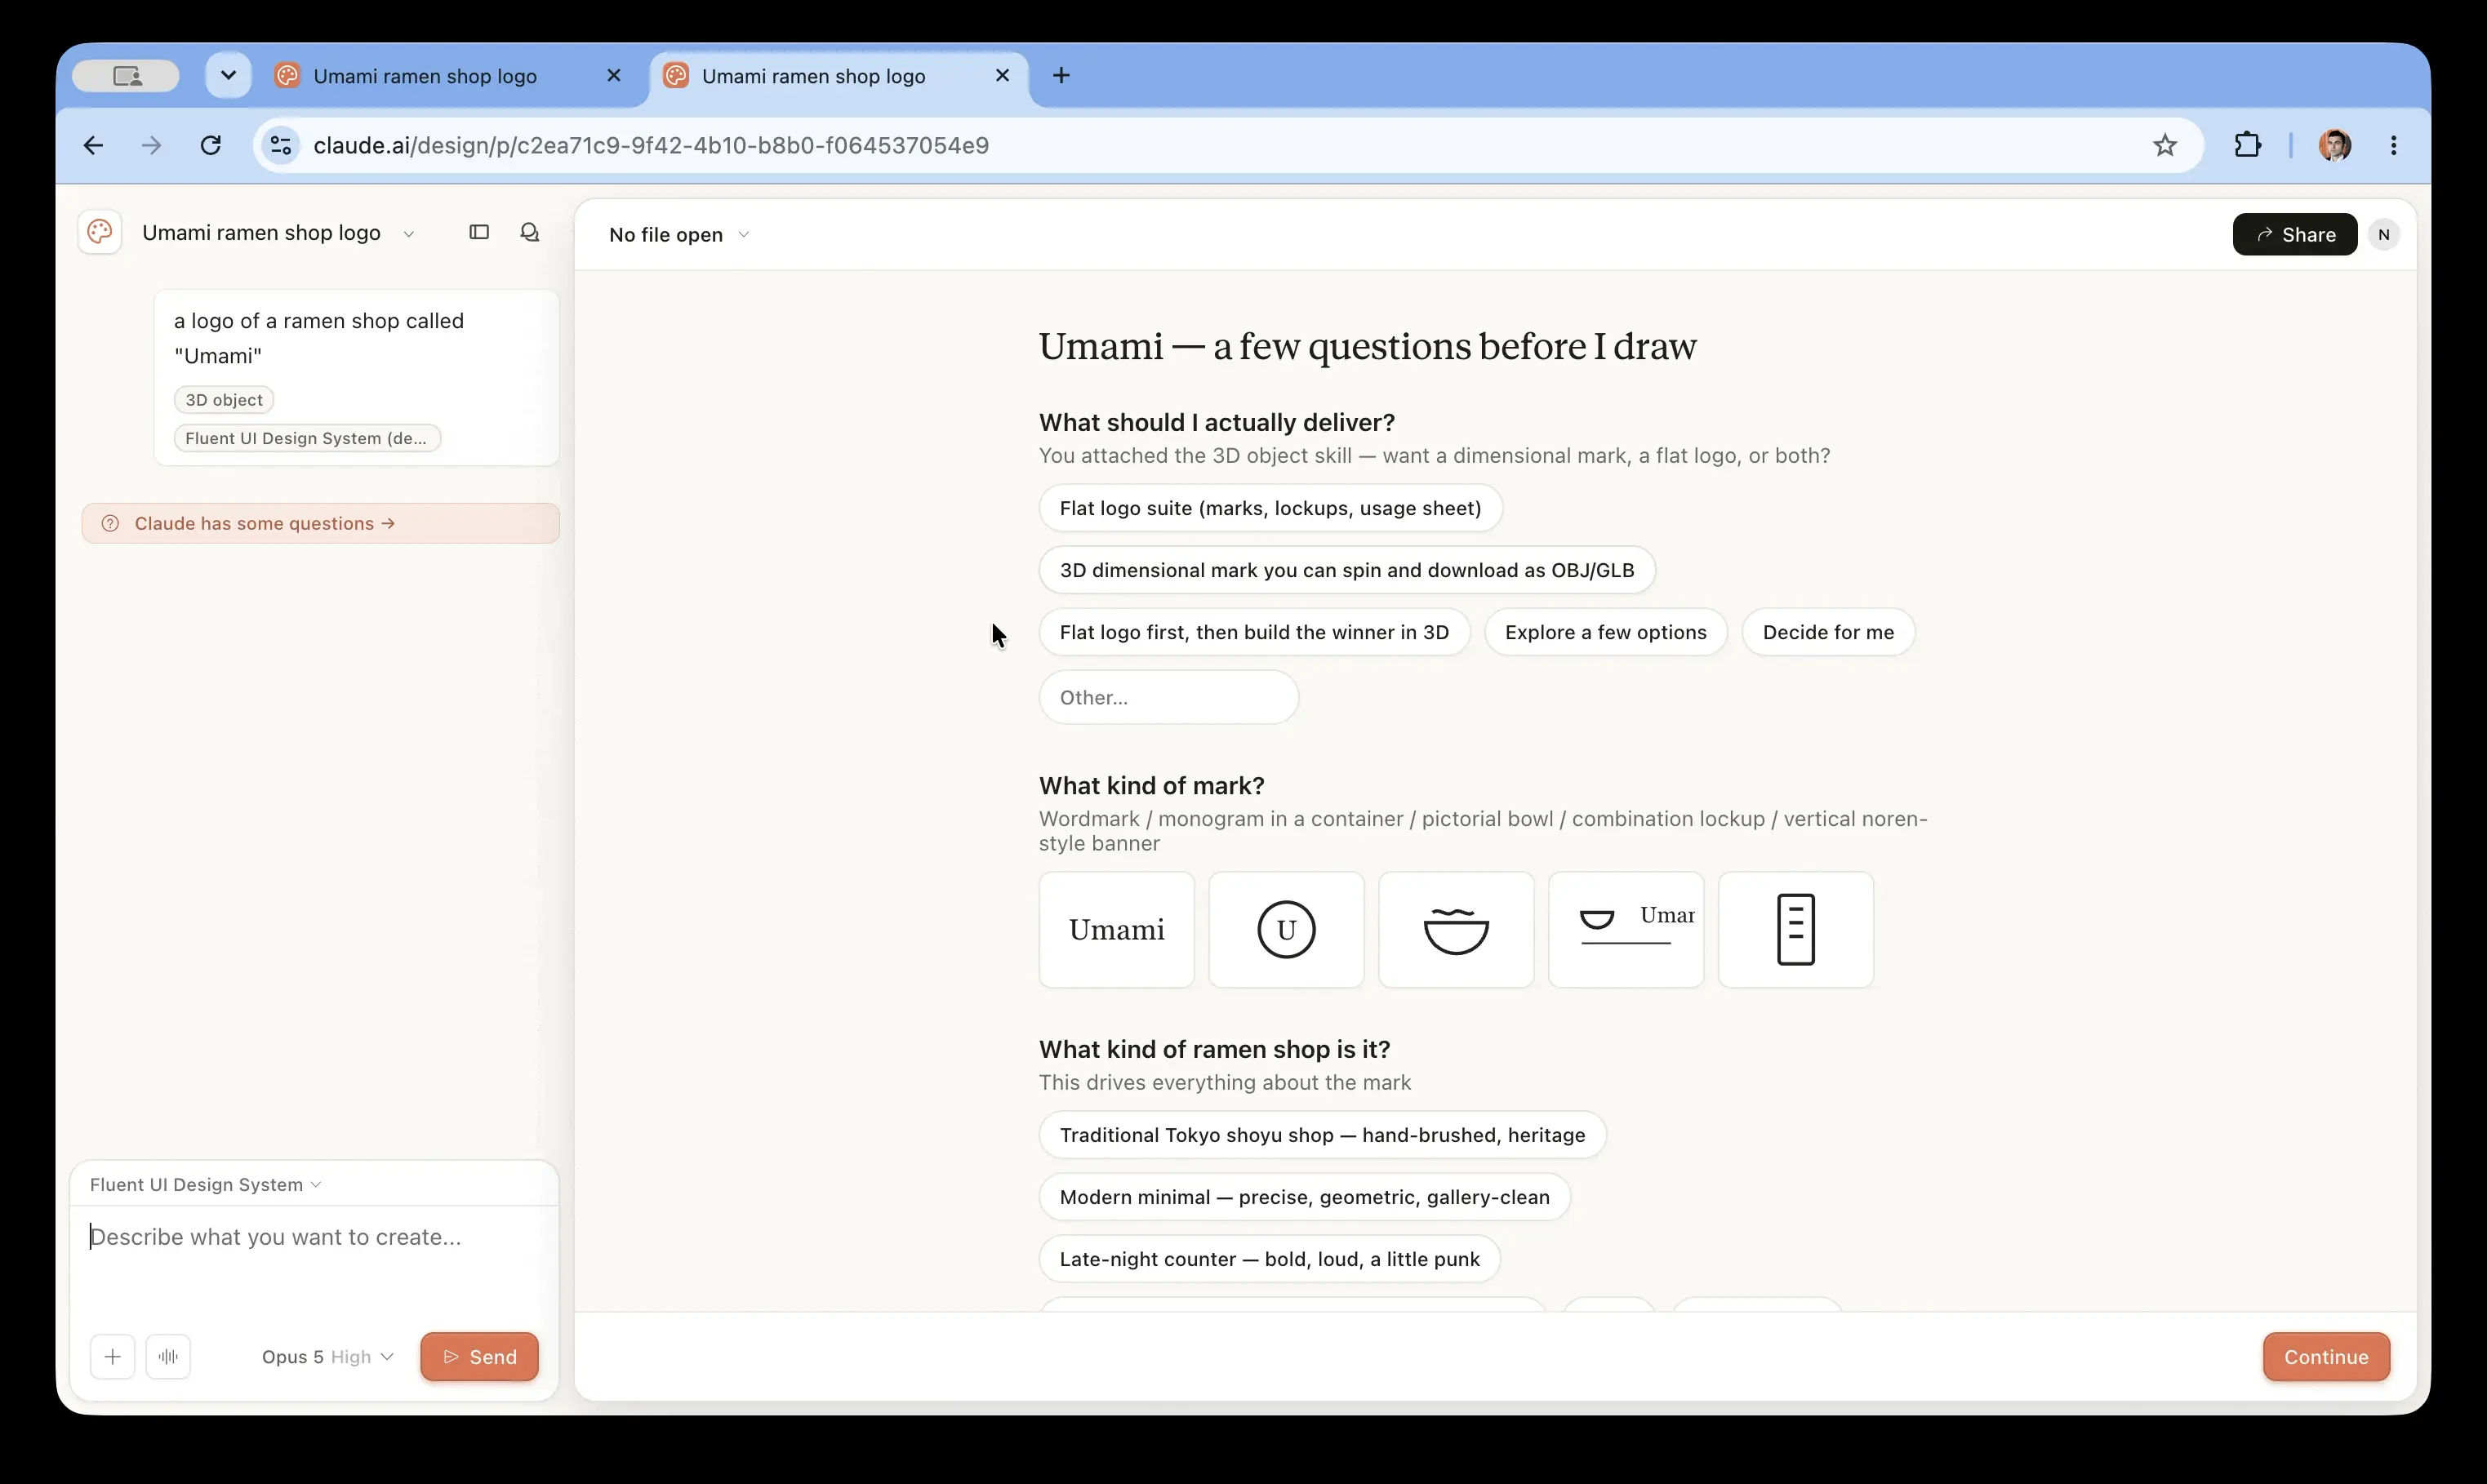Open the Chrome three-dot menu
This screenshot has width=2487, height=1484.
[2393, 146]
